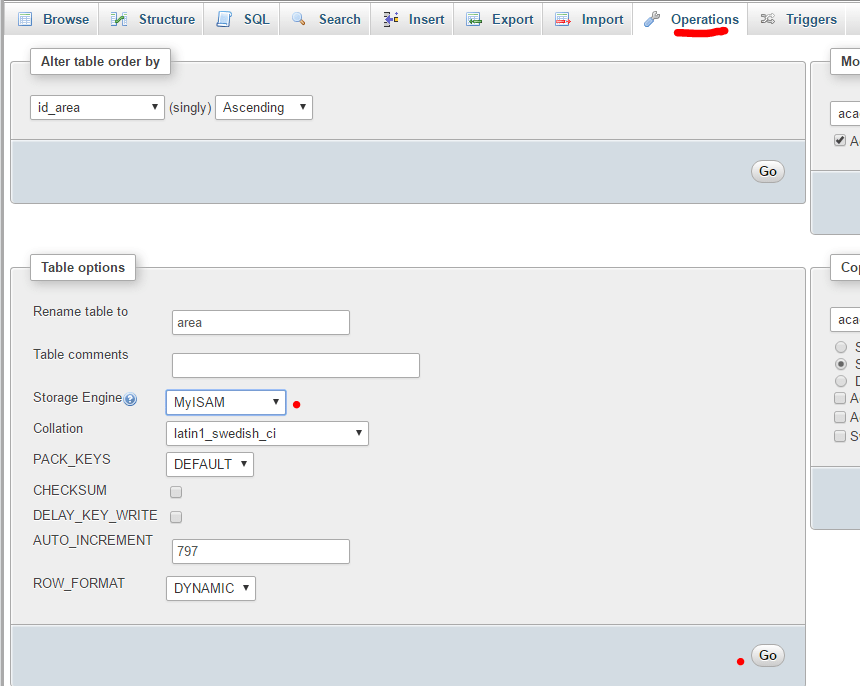Check the DELAY_KEY_WRITE option
Screen dimensions: 860x686
coord(176,517)
